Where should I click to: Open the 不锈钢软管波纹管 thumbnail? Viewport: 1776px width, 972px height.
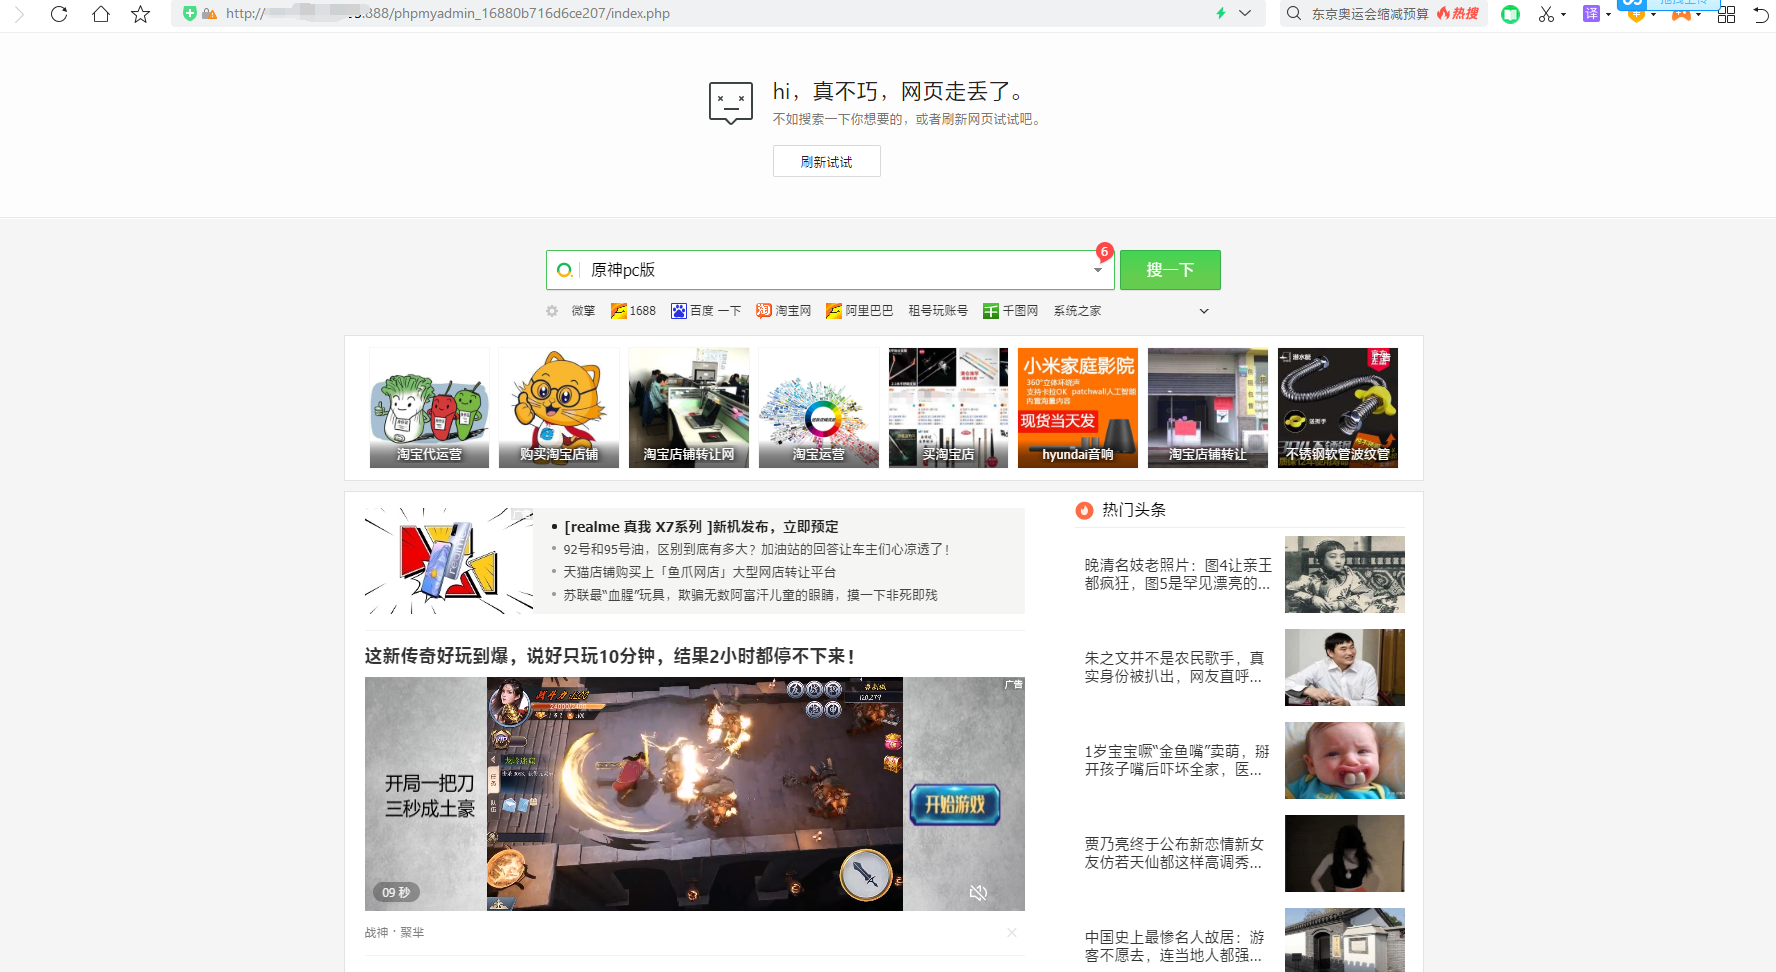(x=1338, y=408)
